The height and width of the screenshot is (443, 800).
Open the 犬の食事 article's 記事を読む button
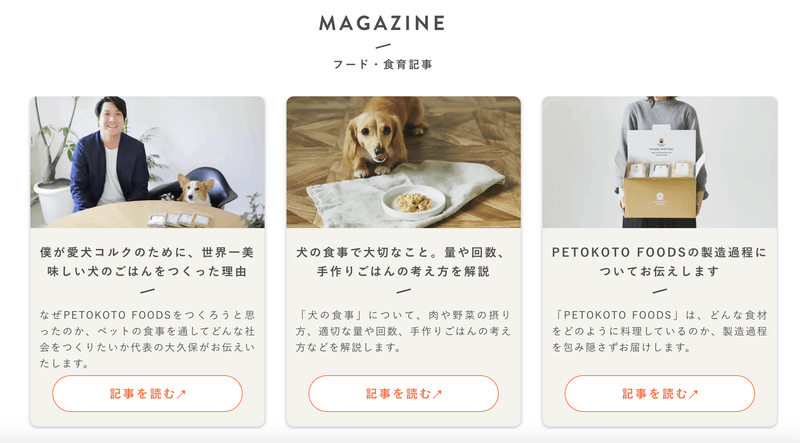point(404,393)
